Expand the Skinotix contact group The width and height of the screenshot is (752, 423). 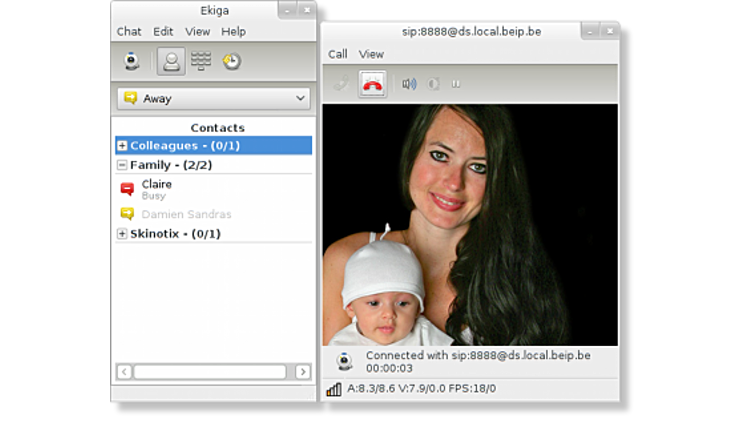tap(122, 234)
